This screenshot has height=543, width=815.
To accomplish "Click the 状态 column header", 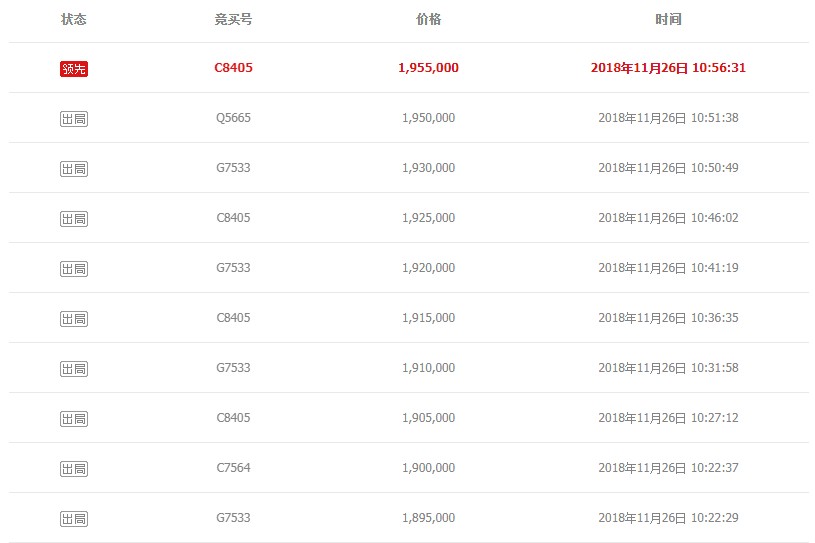I will [x=74, y=20].
